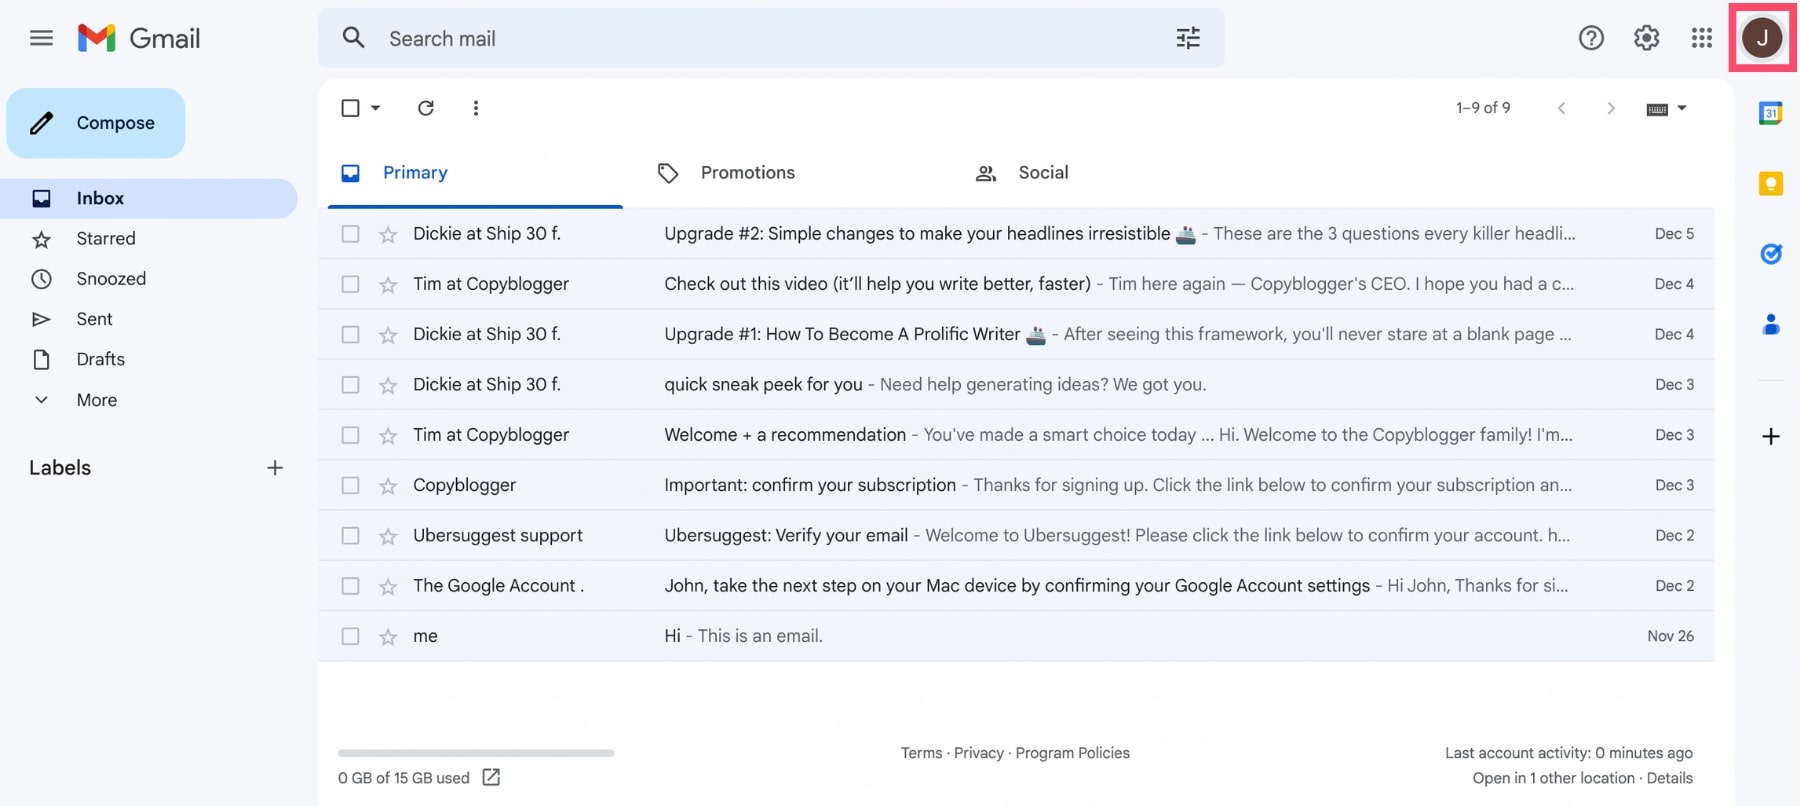Open the Terms link
Screen dimensions: 1800x806
tap(921, 753)
